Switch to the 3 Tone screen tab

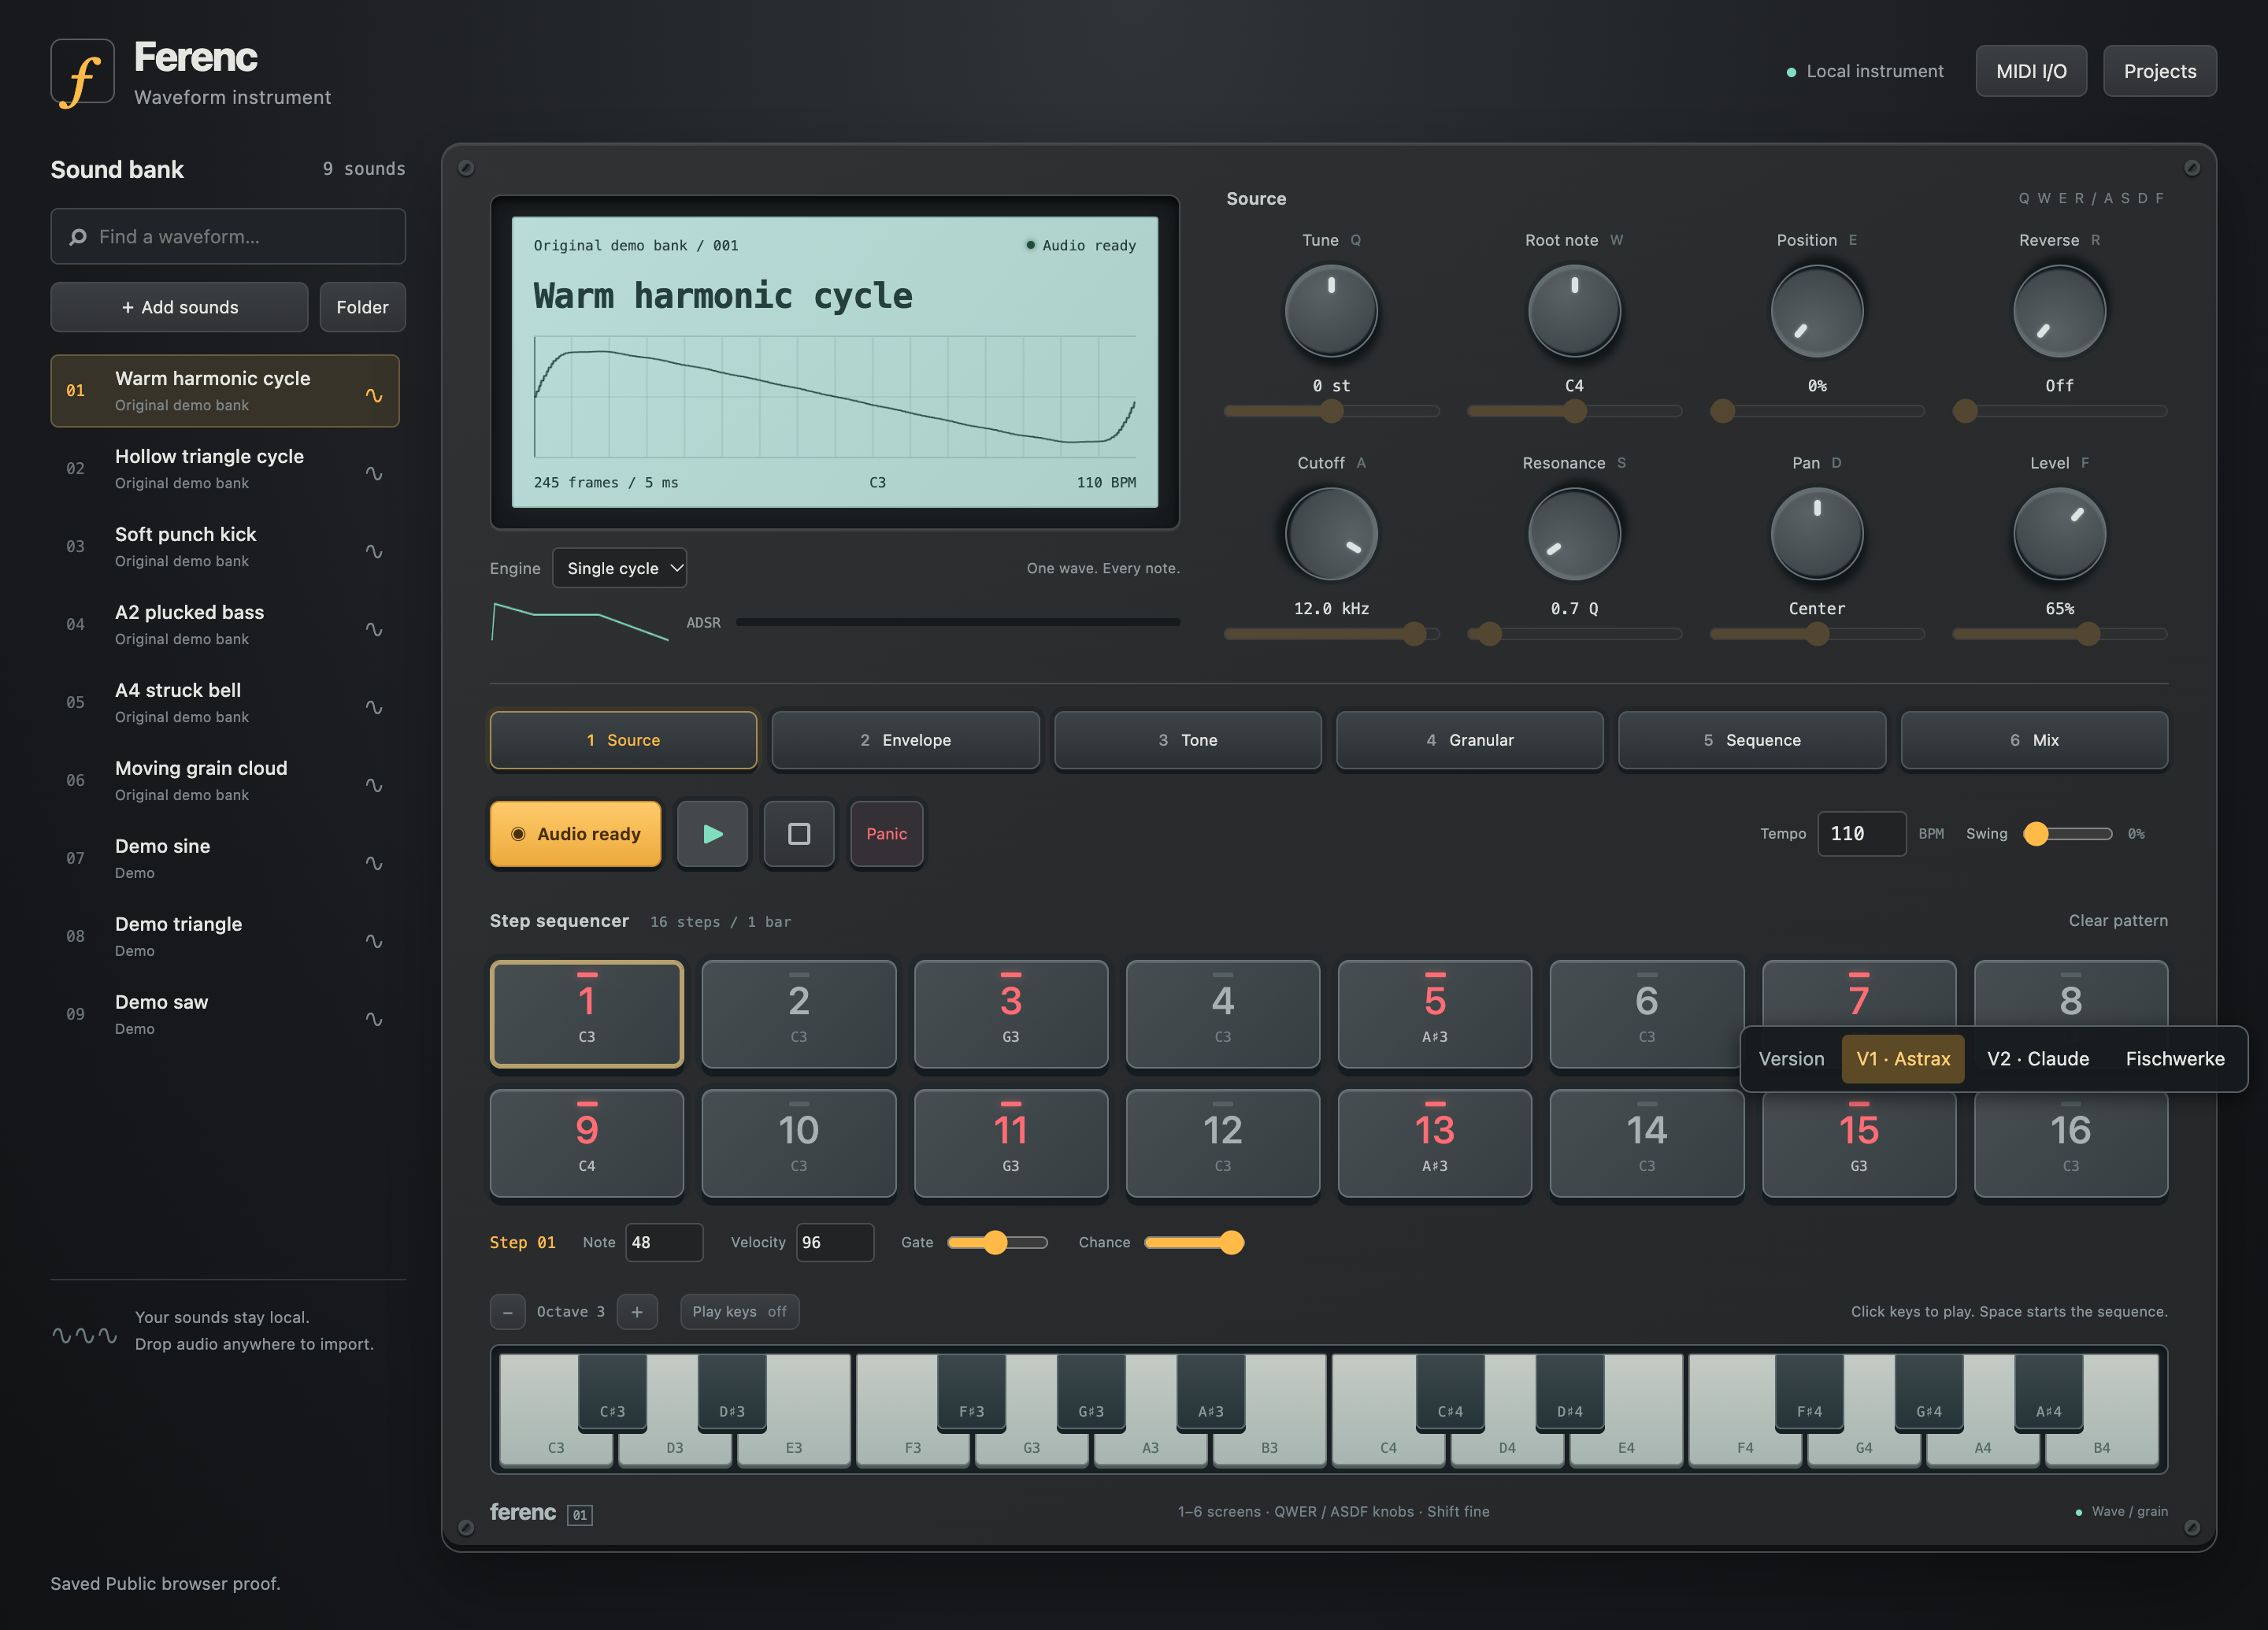click(x=1187, y=740)
